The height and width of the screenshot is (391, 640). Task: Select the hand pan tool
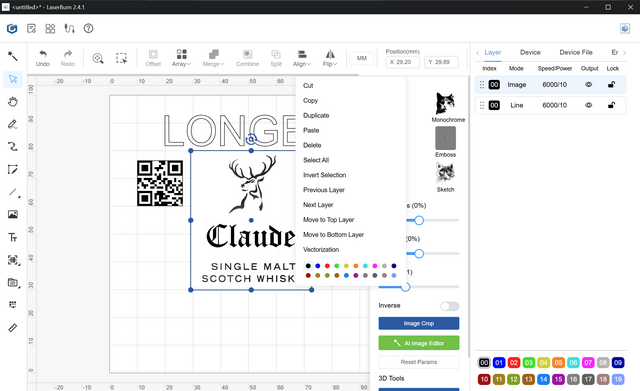(13, 102)
